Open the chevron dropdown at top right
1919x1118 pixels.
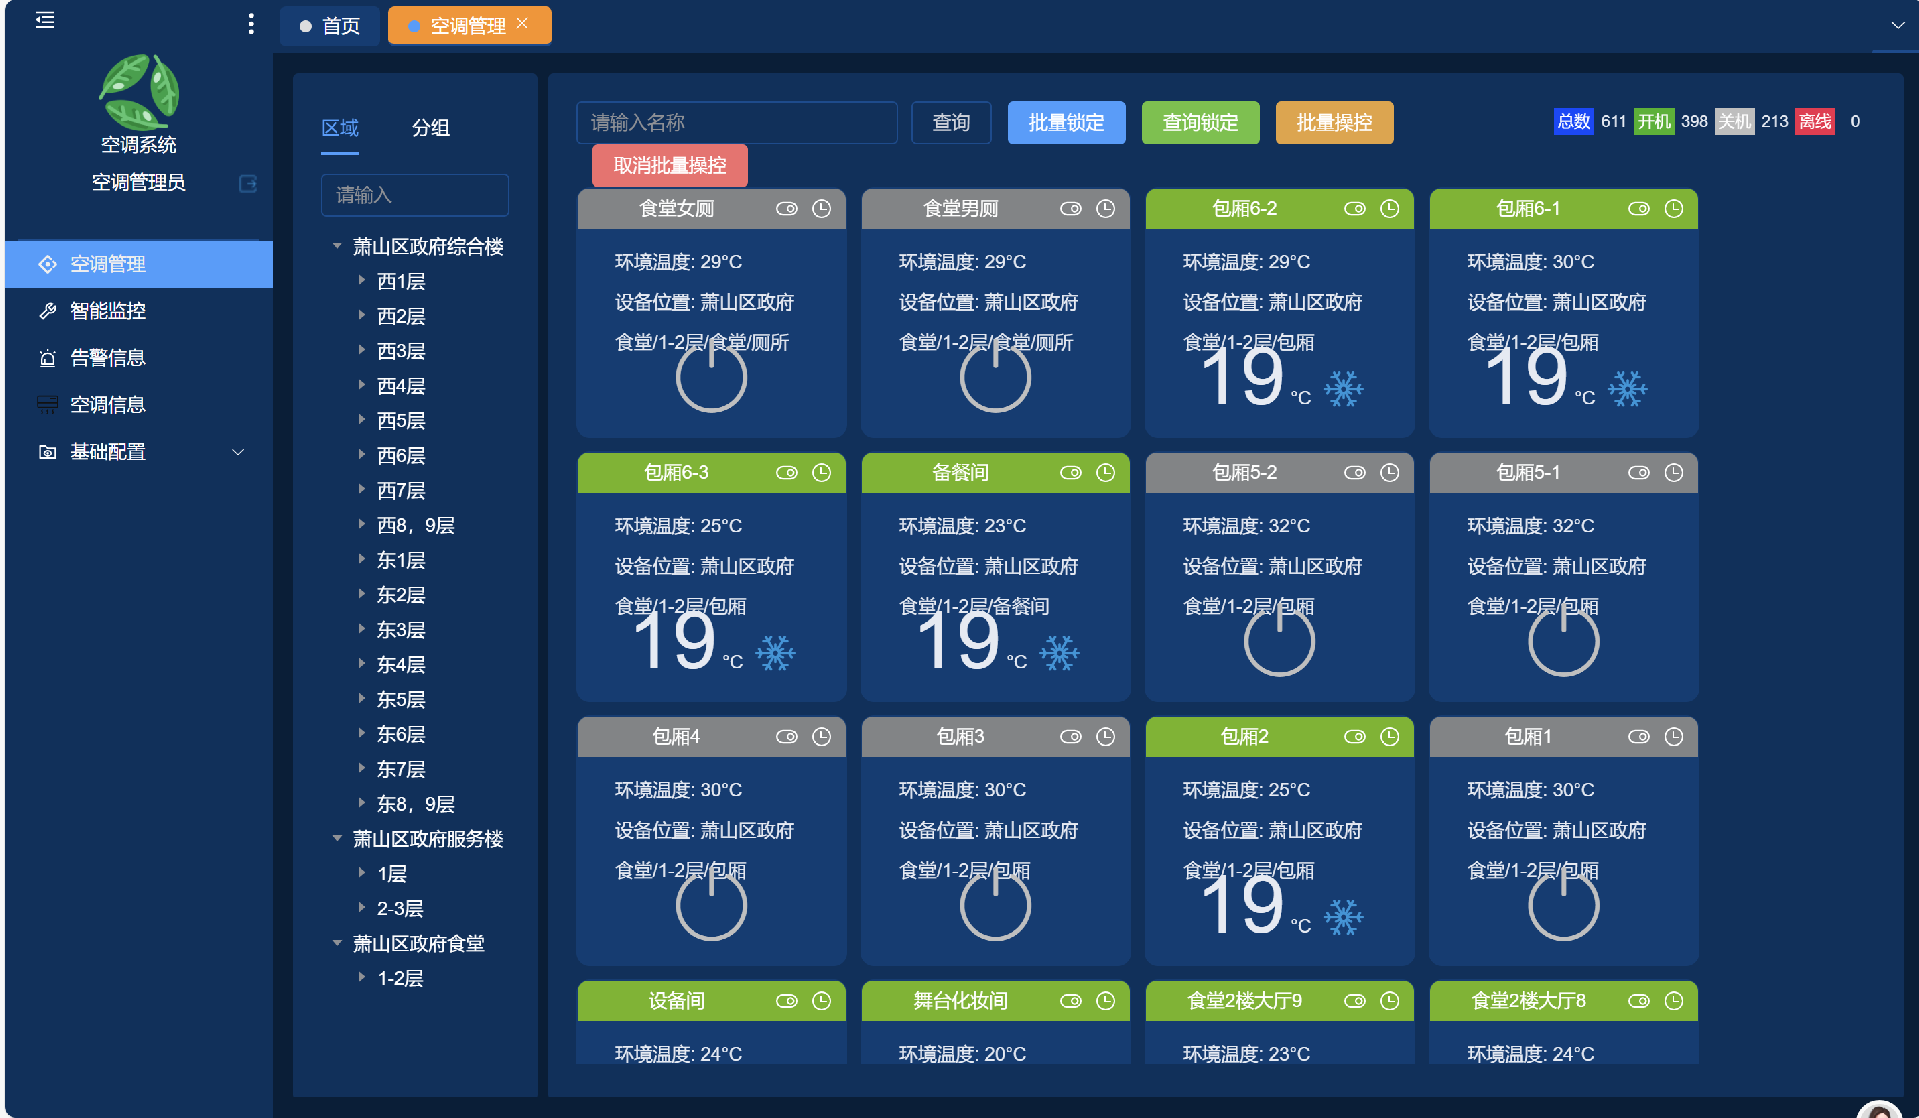click(1897, 24)
